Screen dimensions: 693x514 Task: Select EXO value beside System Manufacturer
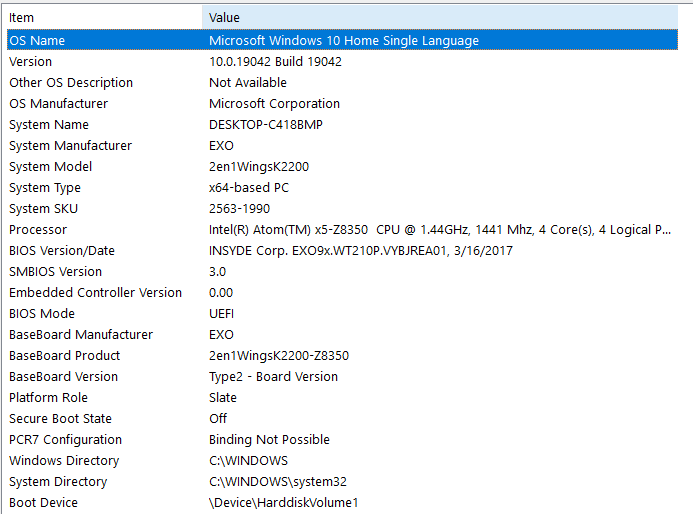[221, 145]
